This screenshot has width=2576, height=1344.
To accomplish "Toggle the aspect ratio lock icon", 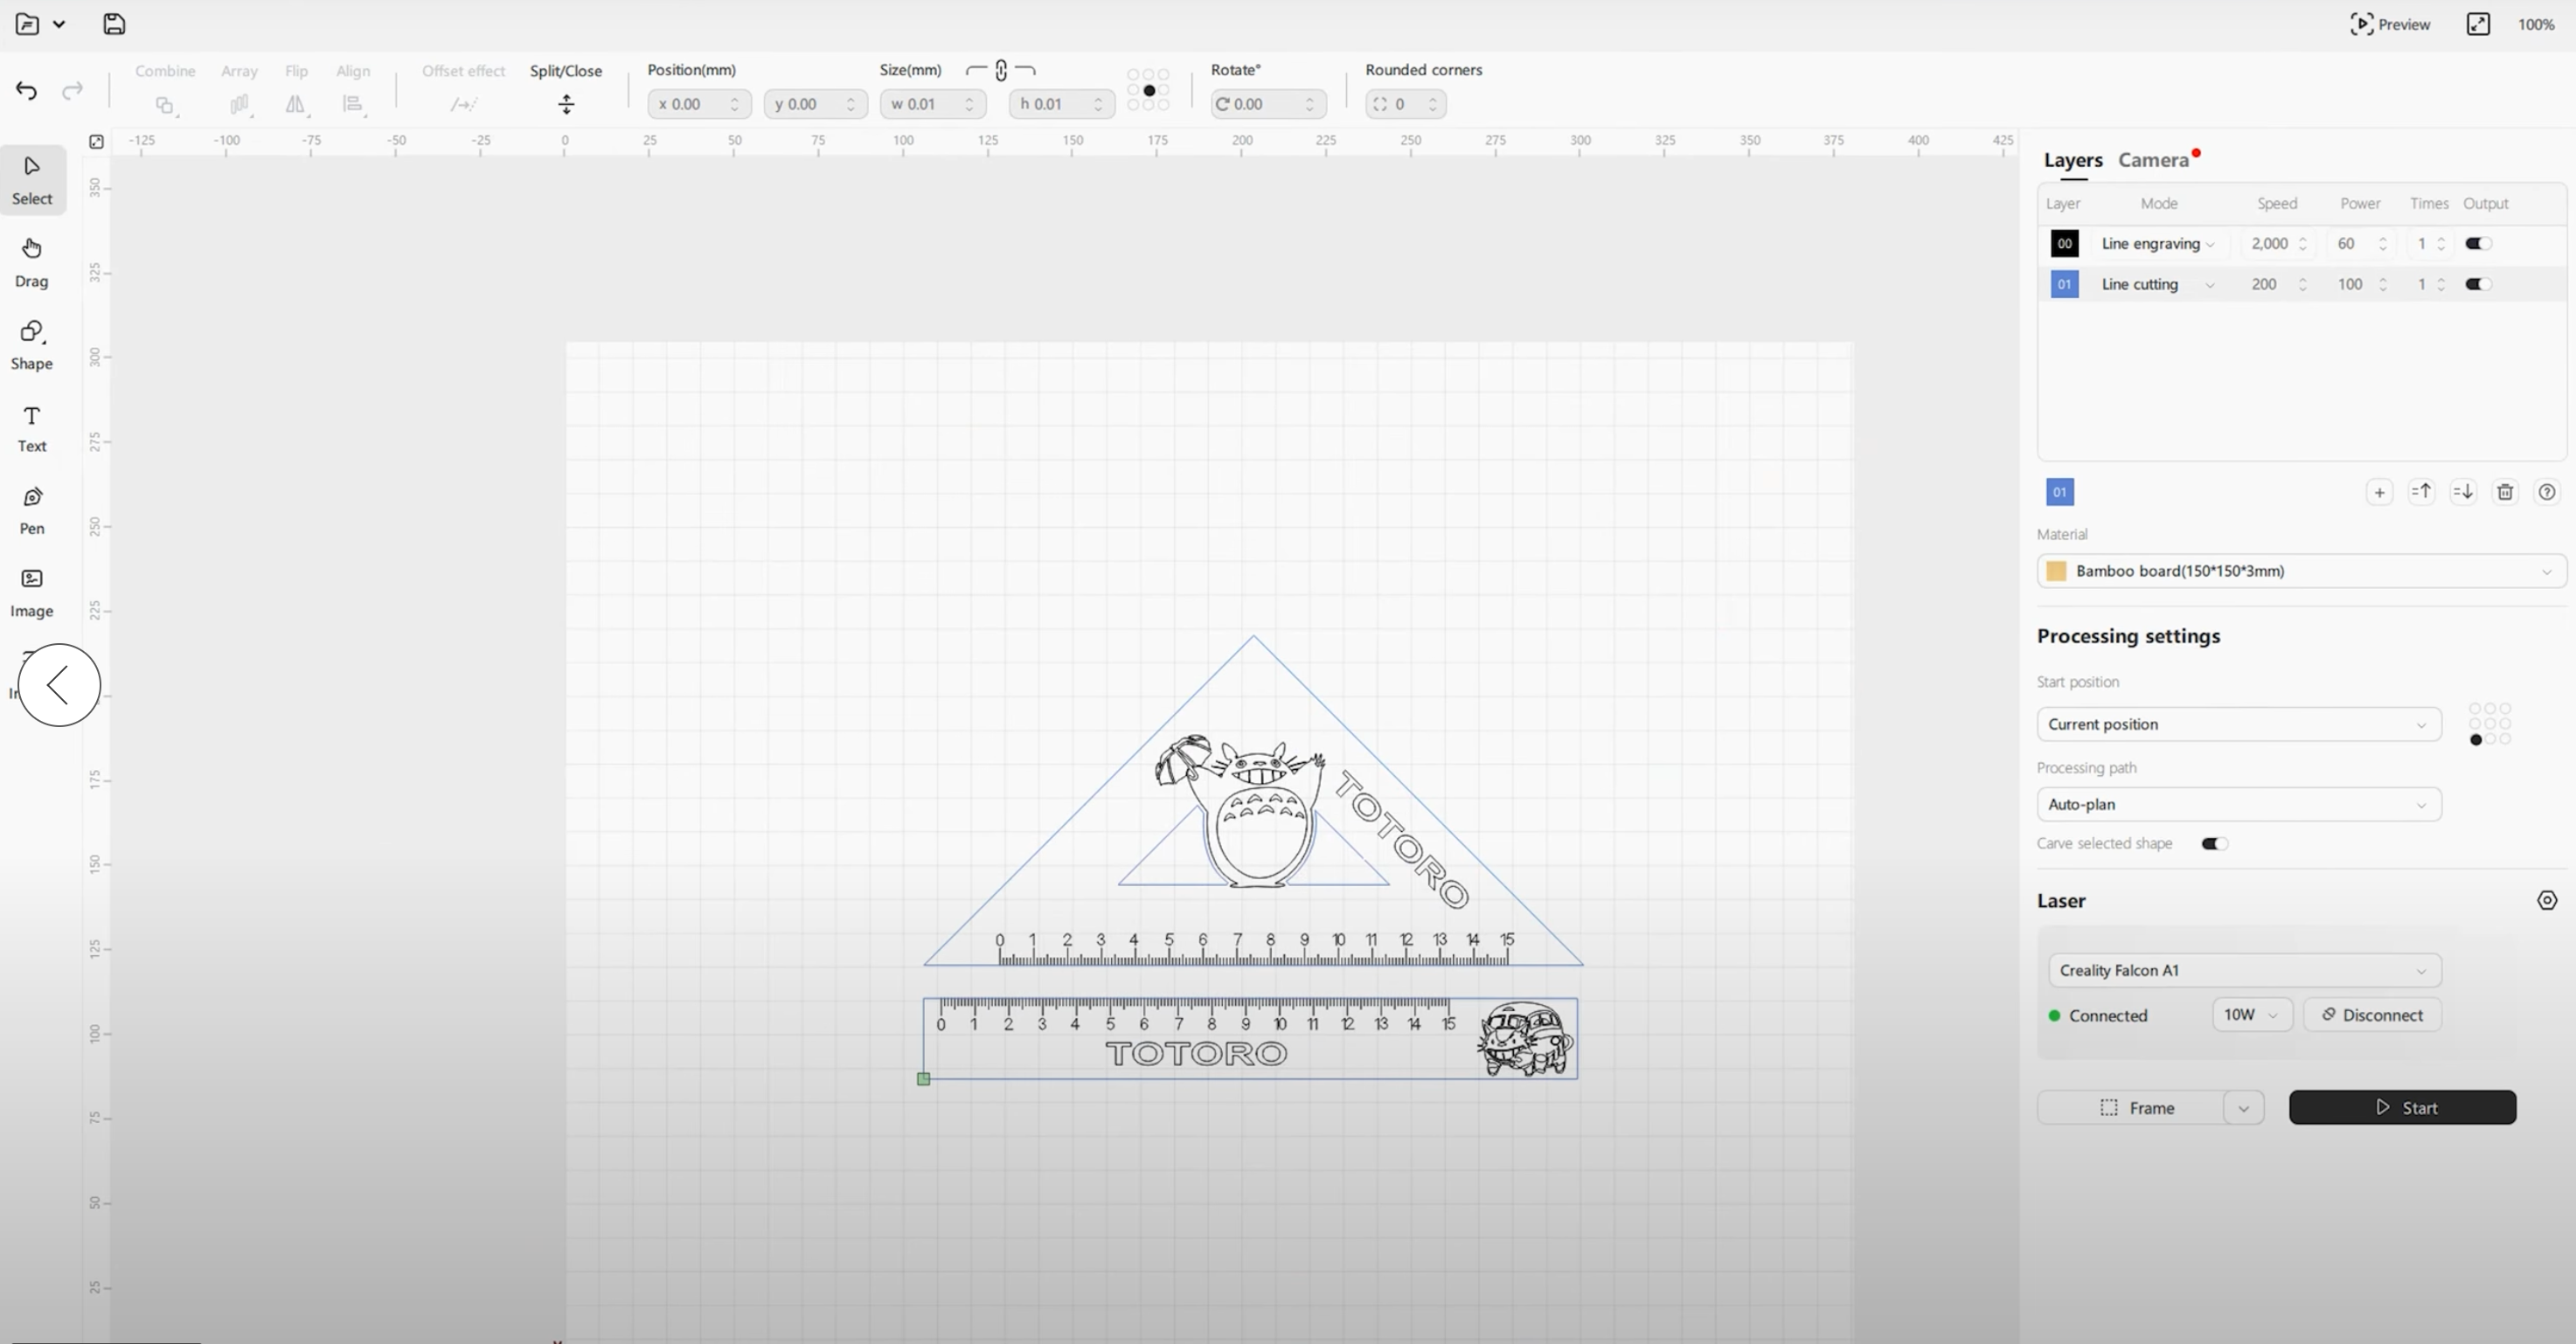I will [x=1001, y=70].
